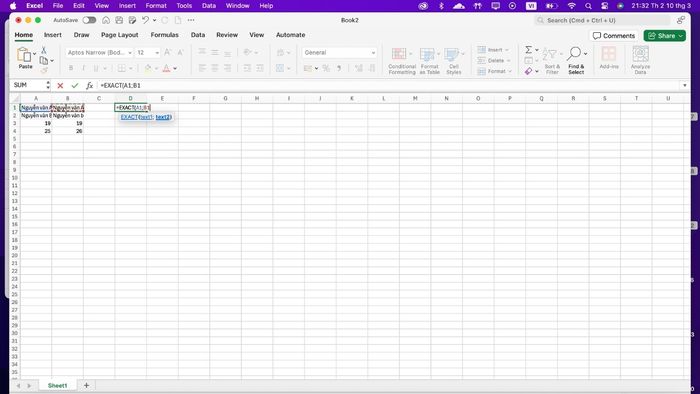Click the Paste clipboard icon
The width and height of the screenshot is (700, 394).
coord(24,55)
